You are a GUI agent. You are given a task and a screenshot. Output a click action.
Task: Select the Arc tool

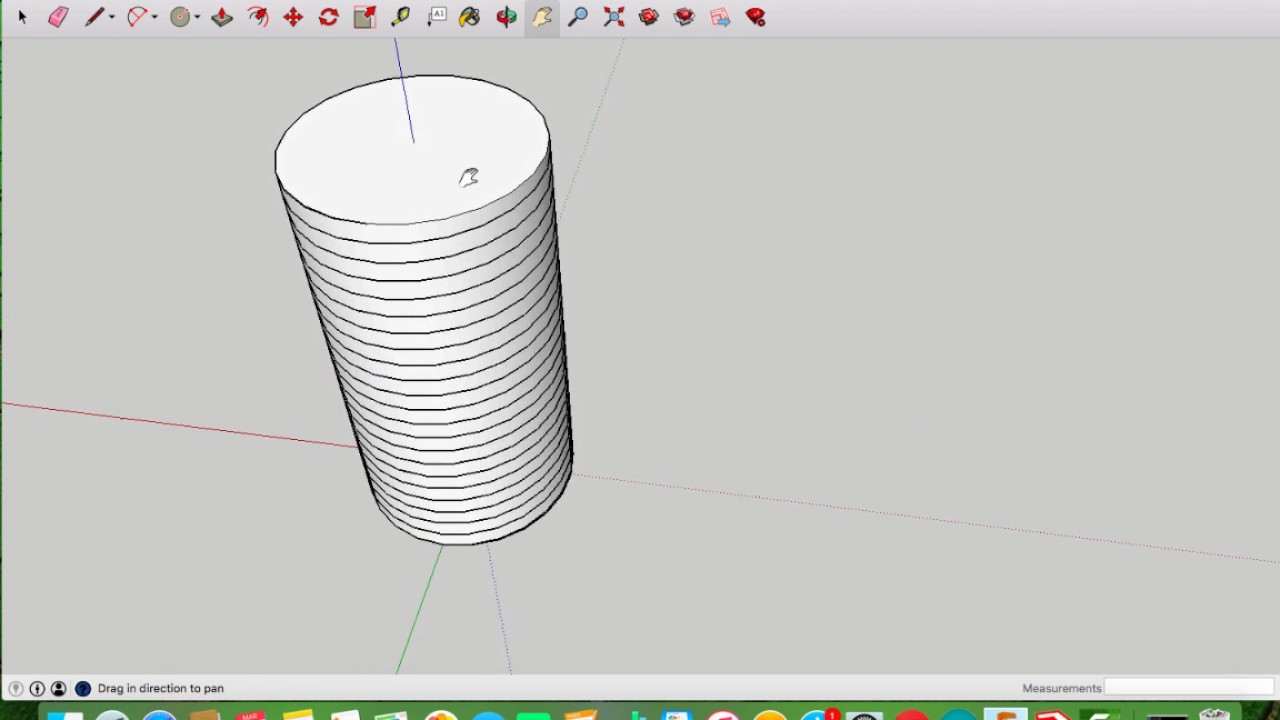[x=137, y=17]
